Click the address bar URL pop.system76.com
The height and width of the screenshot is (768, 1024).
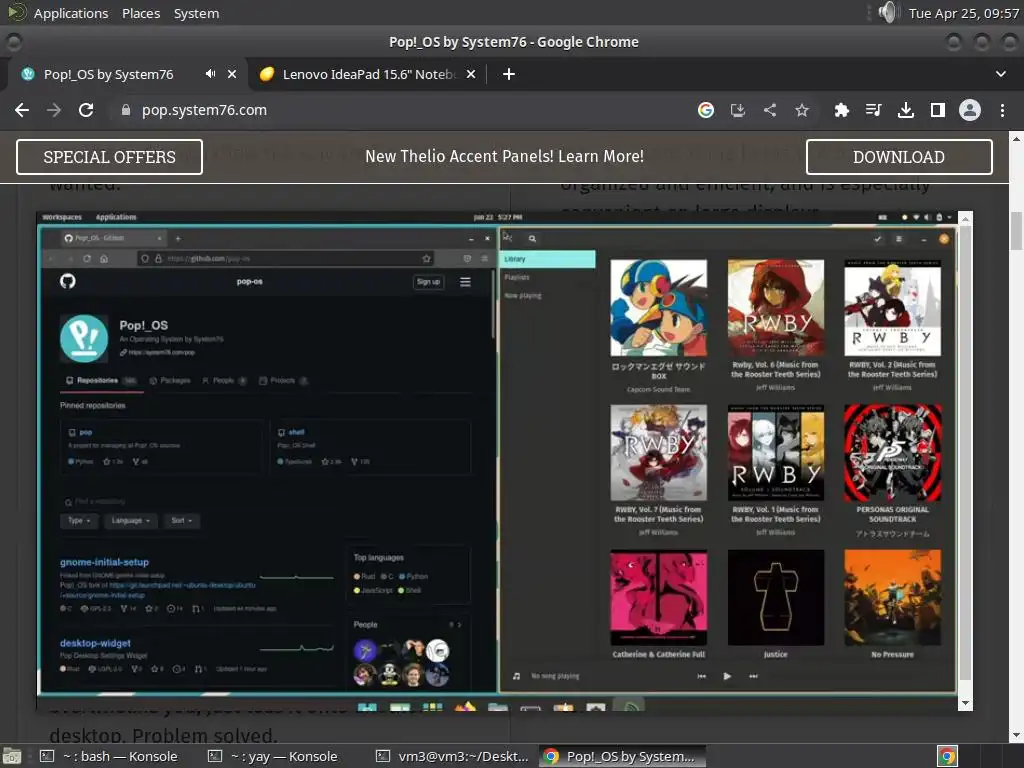click(204, 110)
